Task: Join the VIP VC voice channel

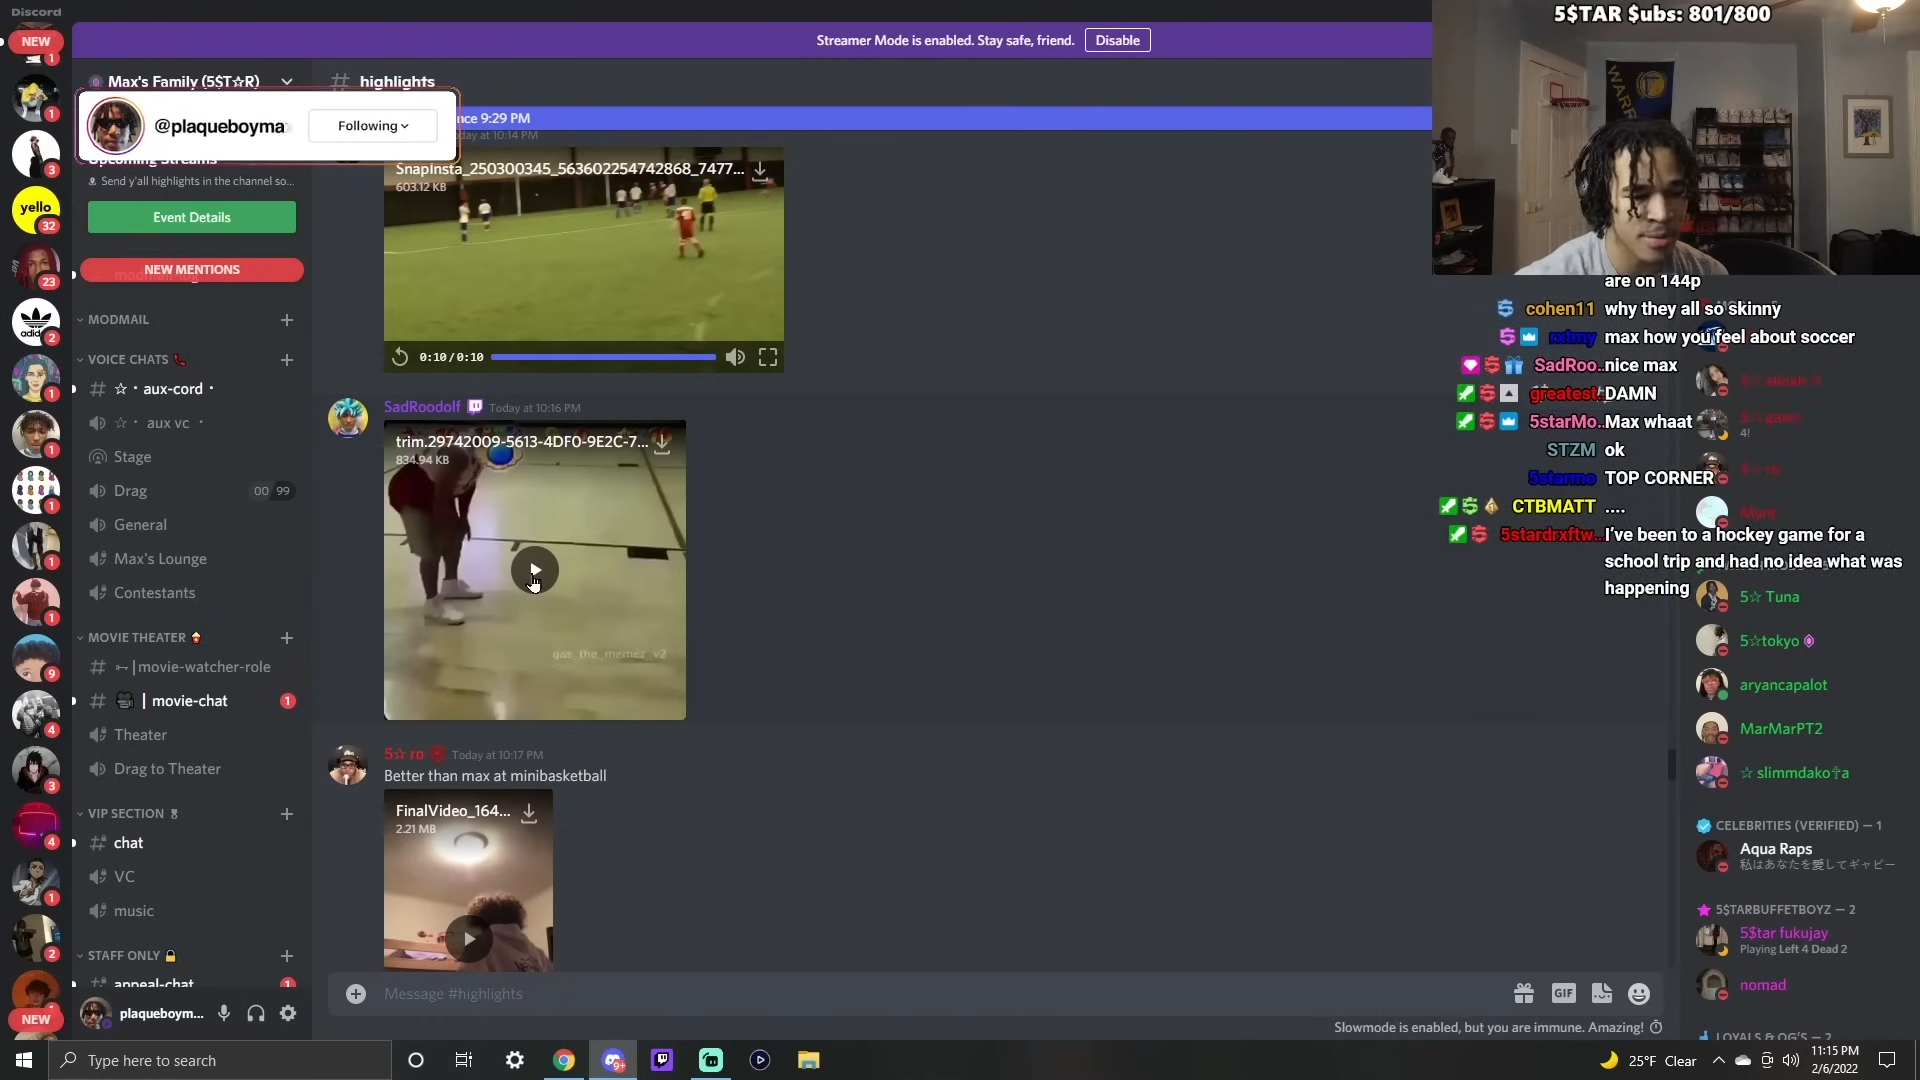Action: (190, 877)
